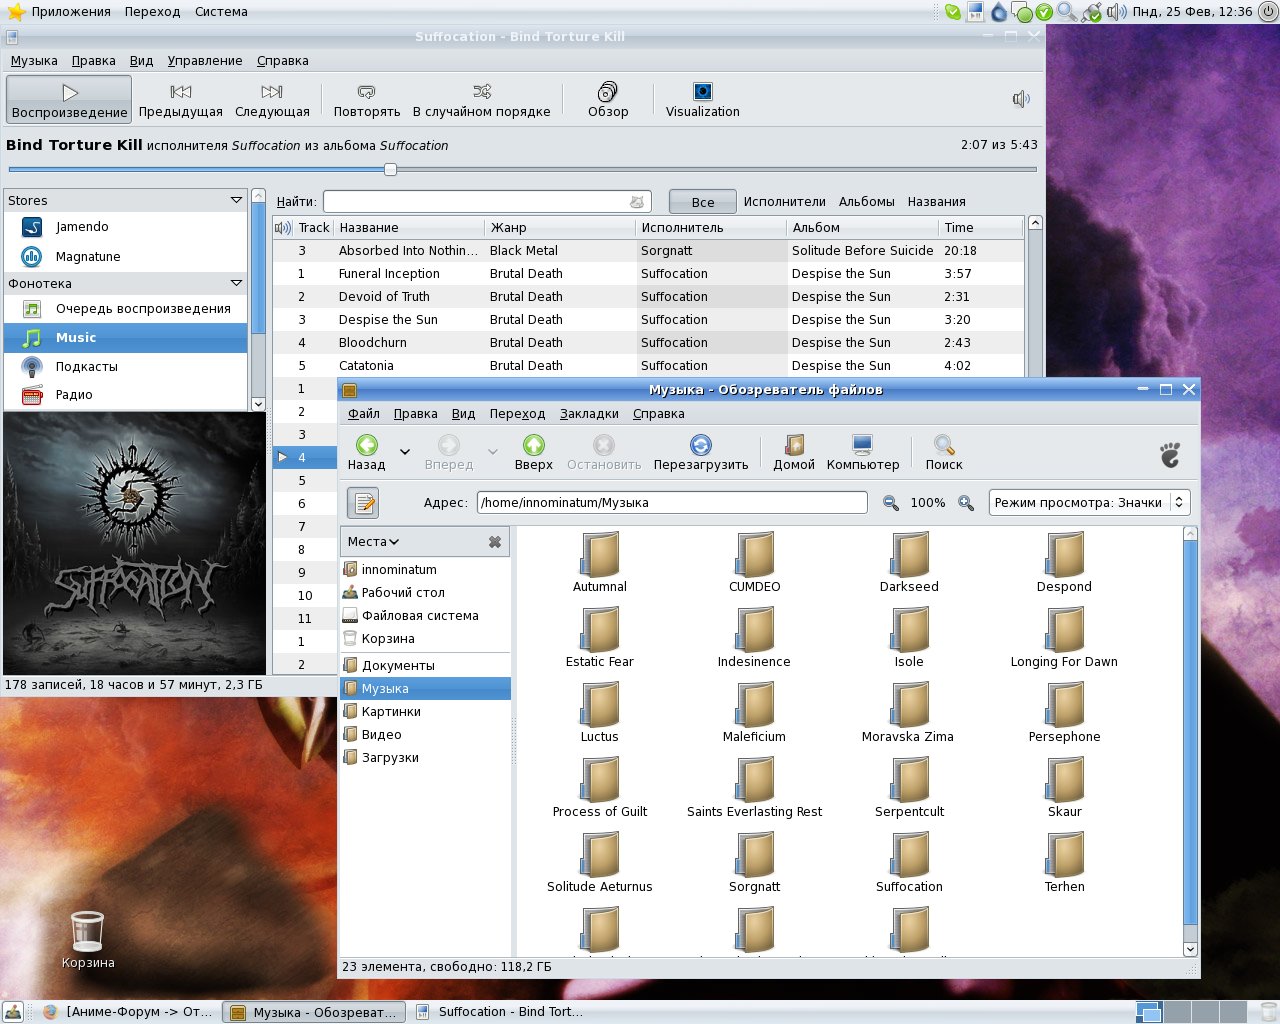Open Visualization in Rhythmbox
The width and height of the screenshot is (1280, 1024).
tap(703, 100)
